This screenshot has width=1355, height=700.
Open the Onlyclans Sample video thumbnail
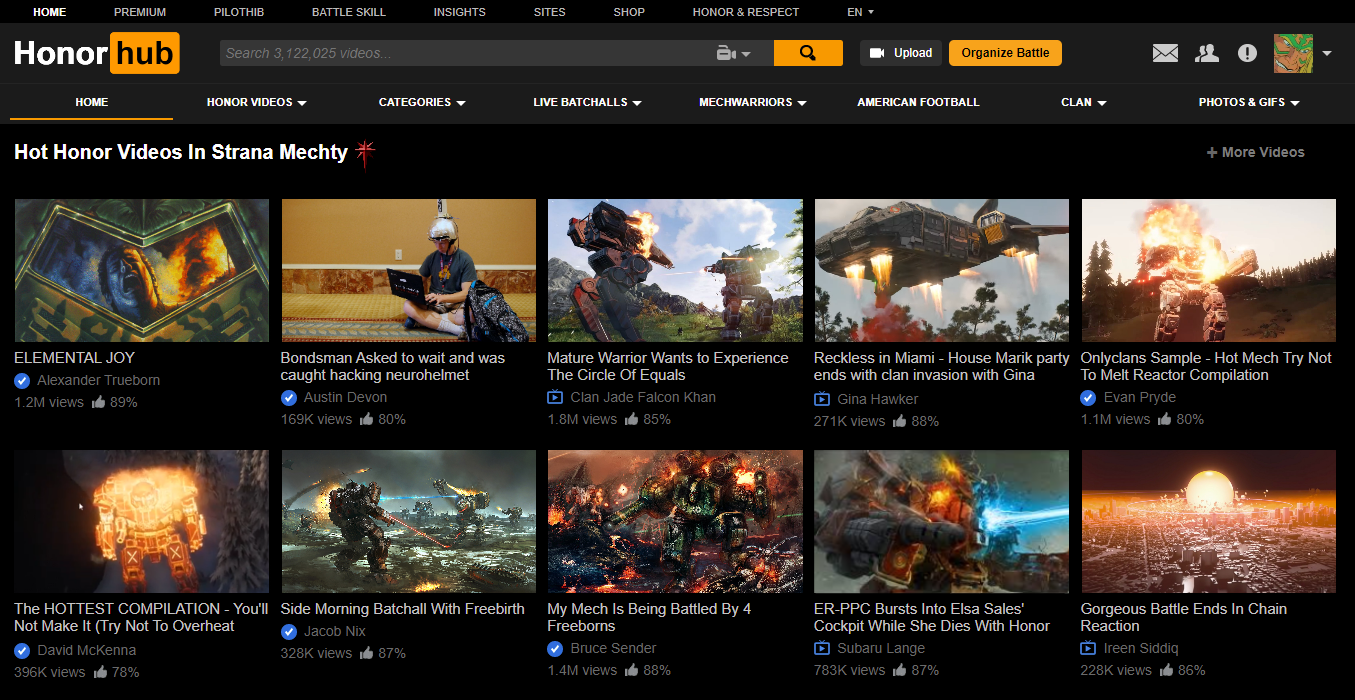[1208, 270]
